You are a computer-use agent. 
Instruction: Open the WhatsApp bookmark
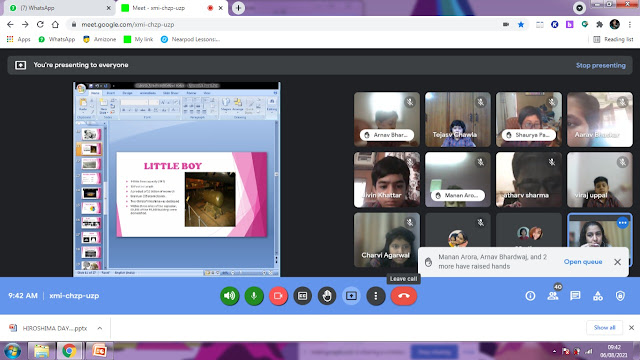(57, 40)
